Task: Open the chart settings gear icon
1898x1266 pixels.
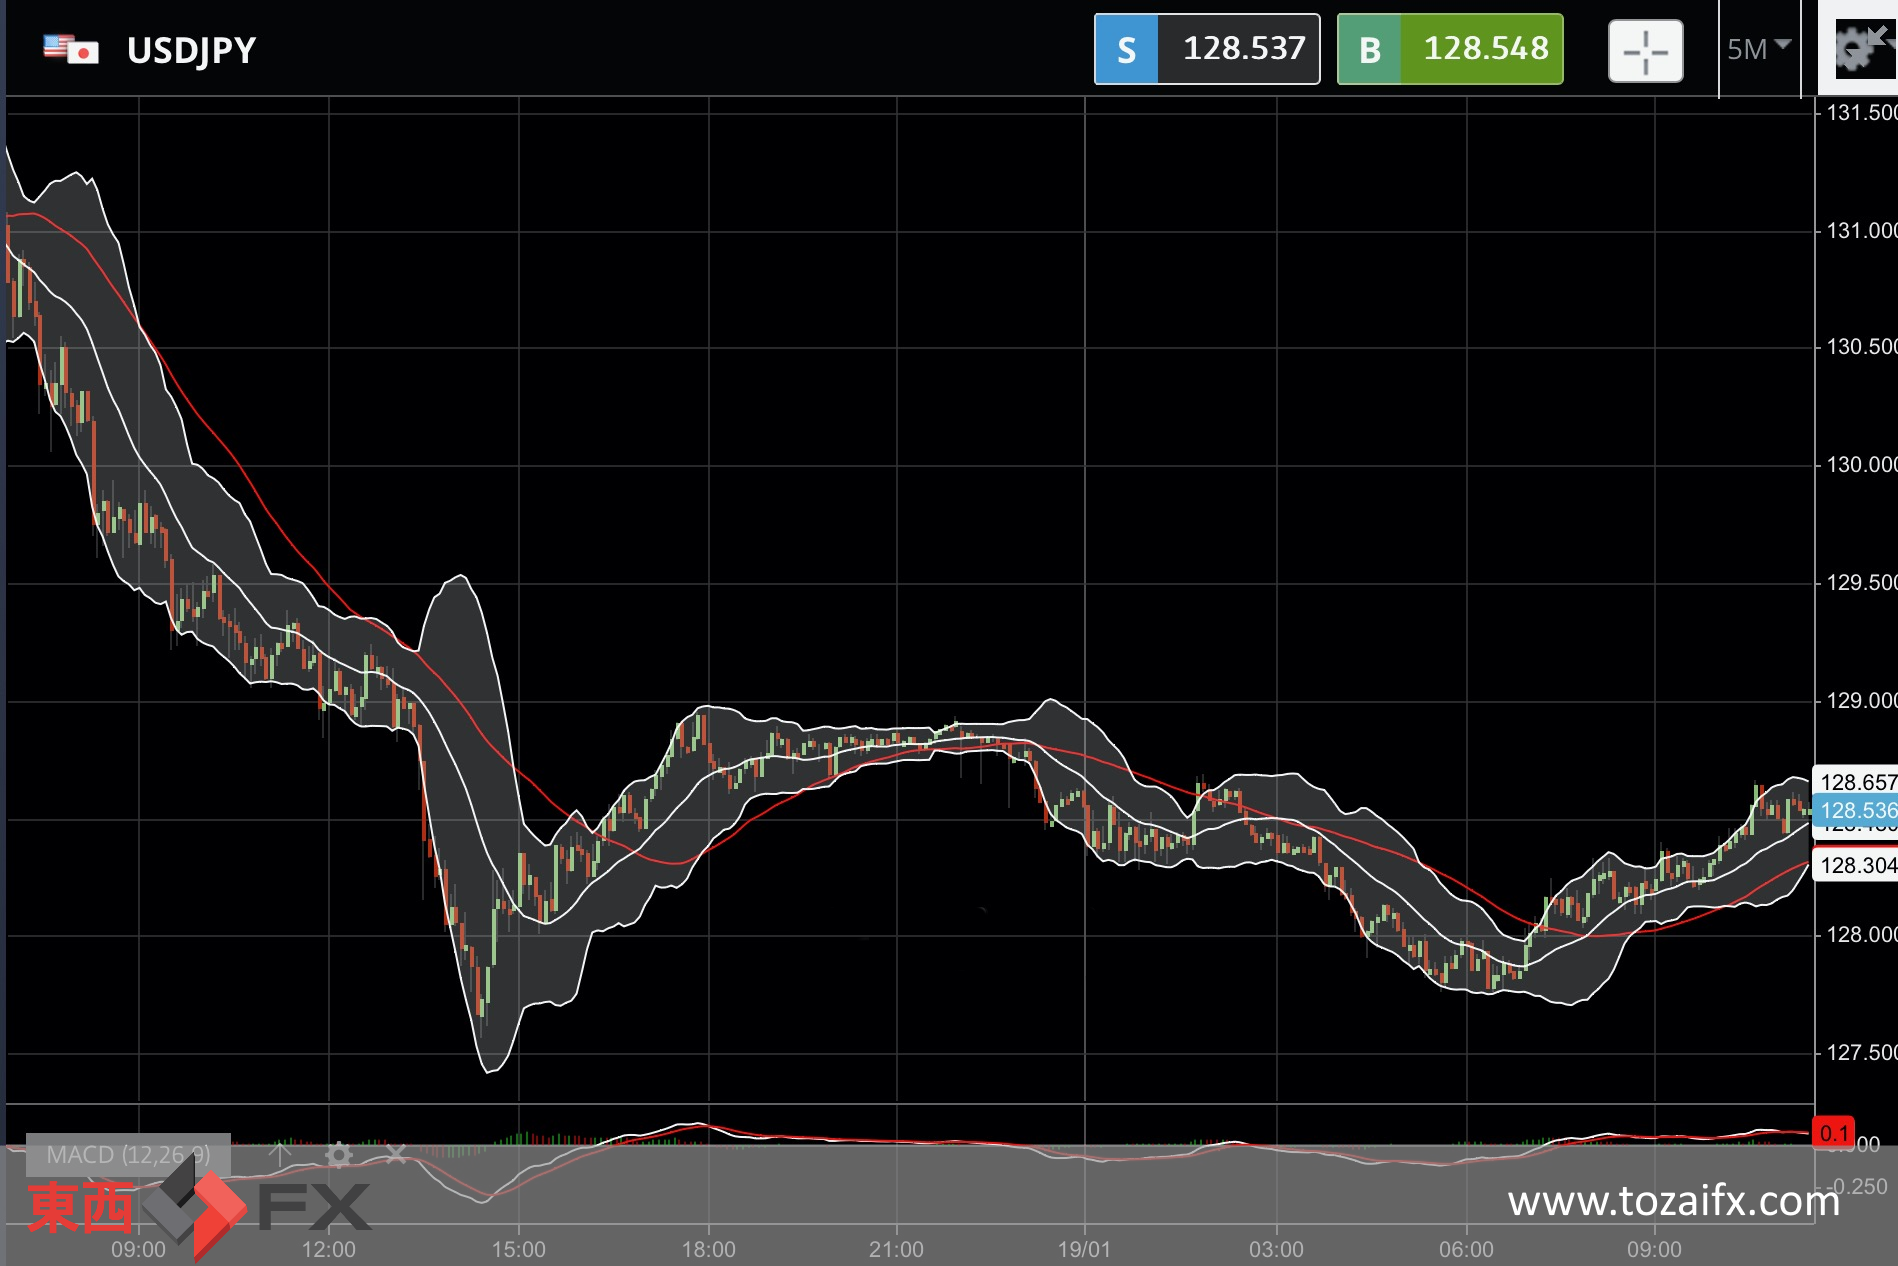Action: [x=1853, y=50]
